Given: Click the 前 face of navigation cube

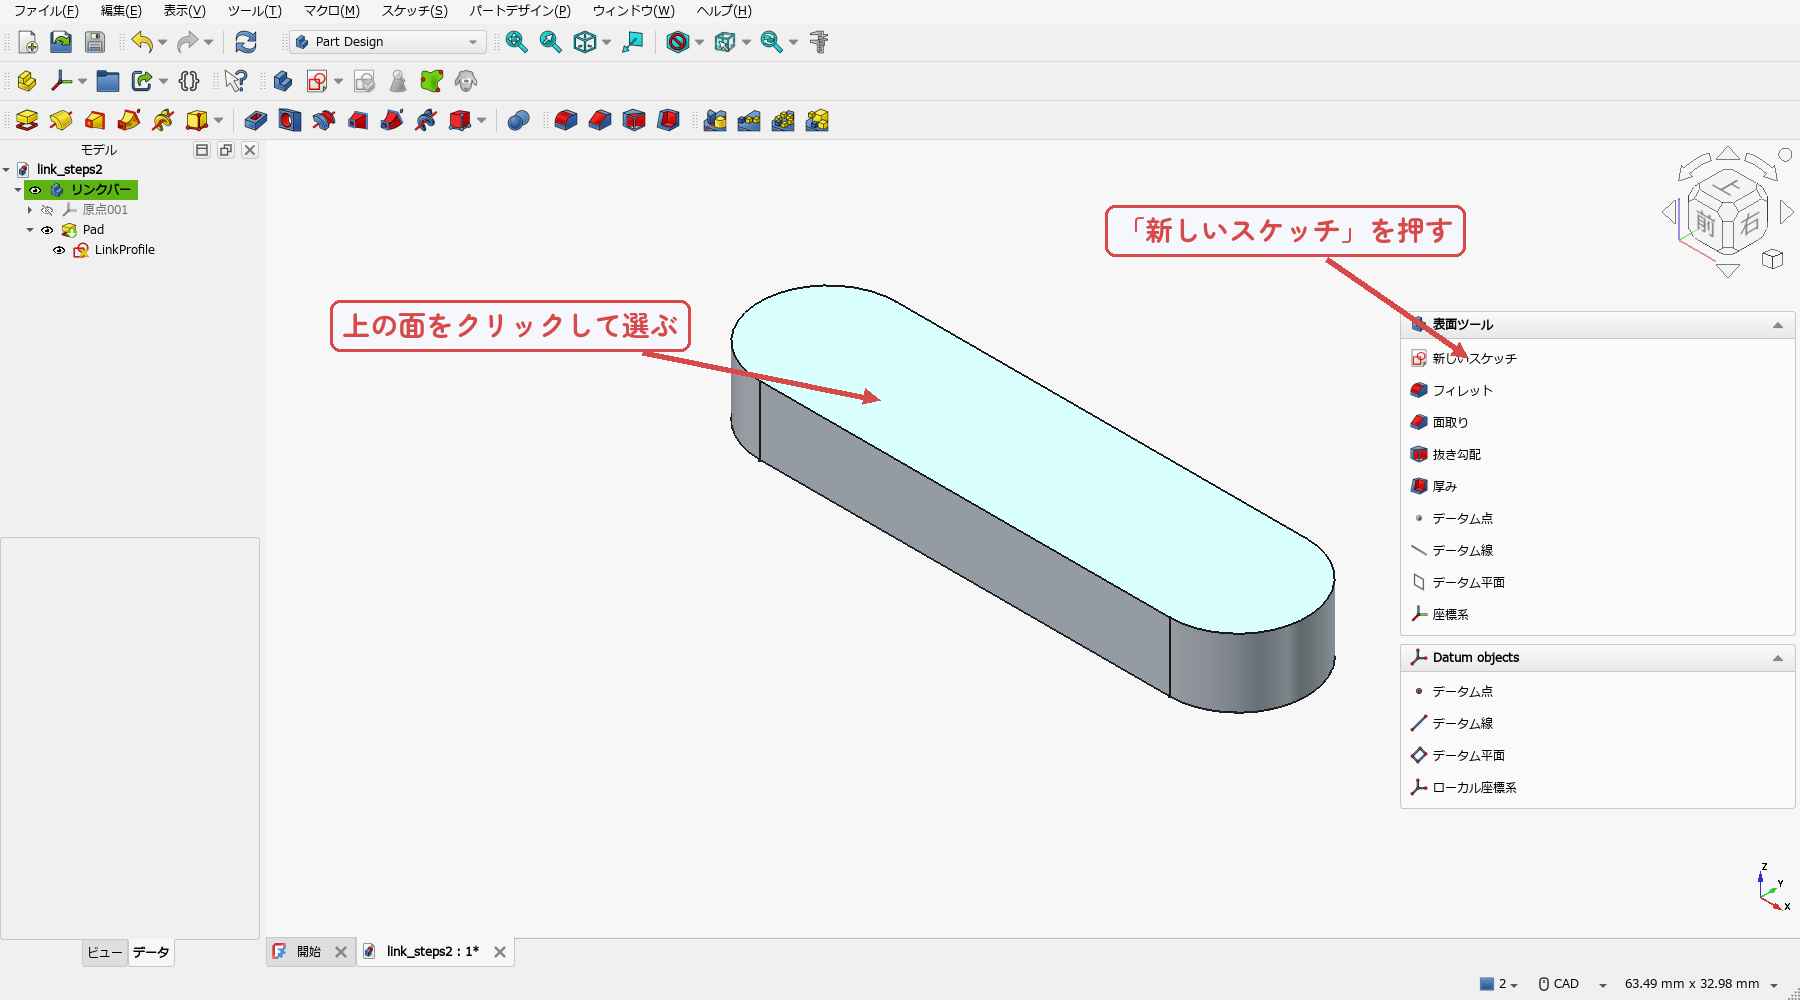Looking at the screenshot, I should (x=1706, y=223).
